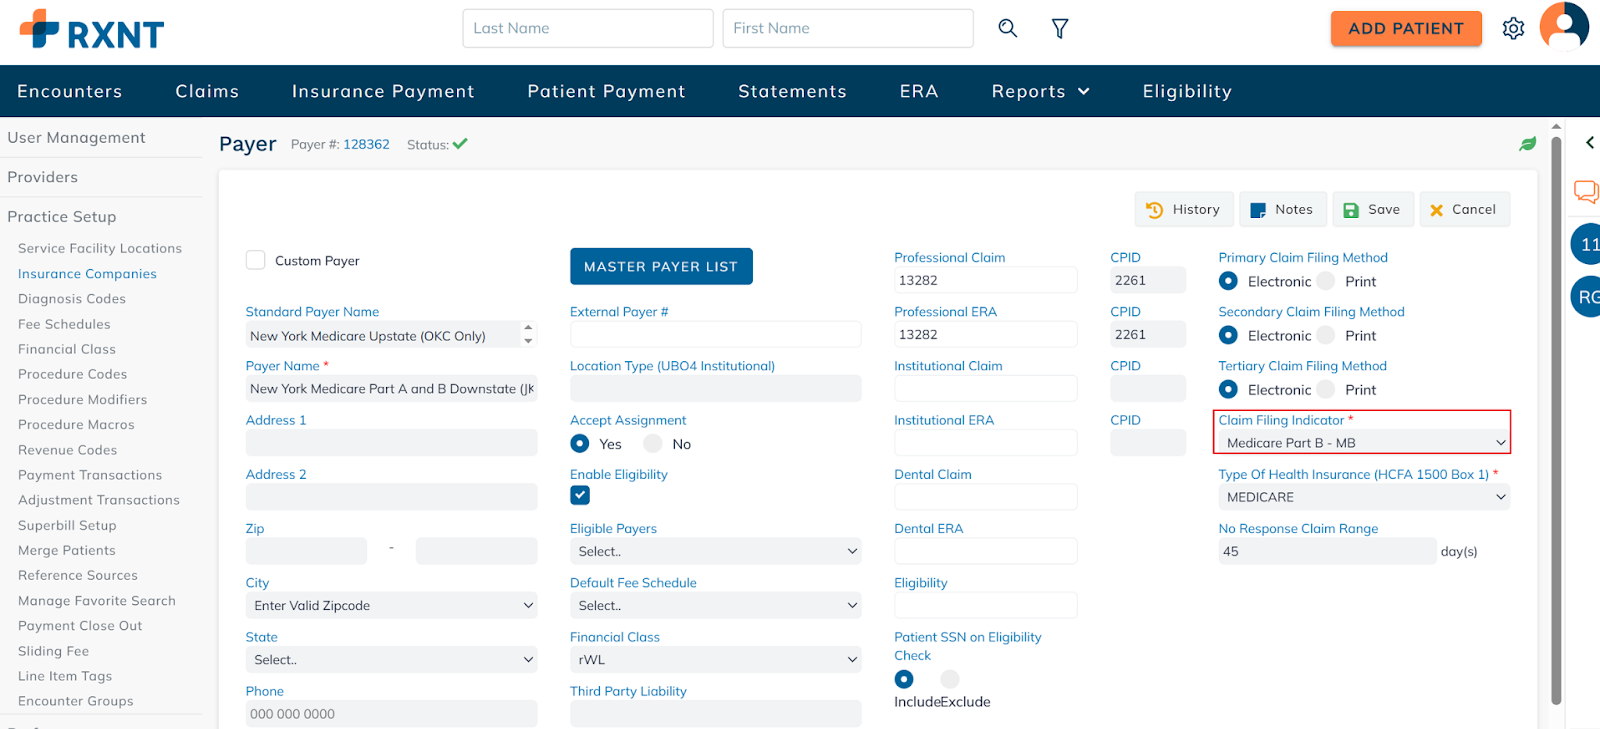
Task: Click the RXNT logo
Action: (92, 30)
